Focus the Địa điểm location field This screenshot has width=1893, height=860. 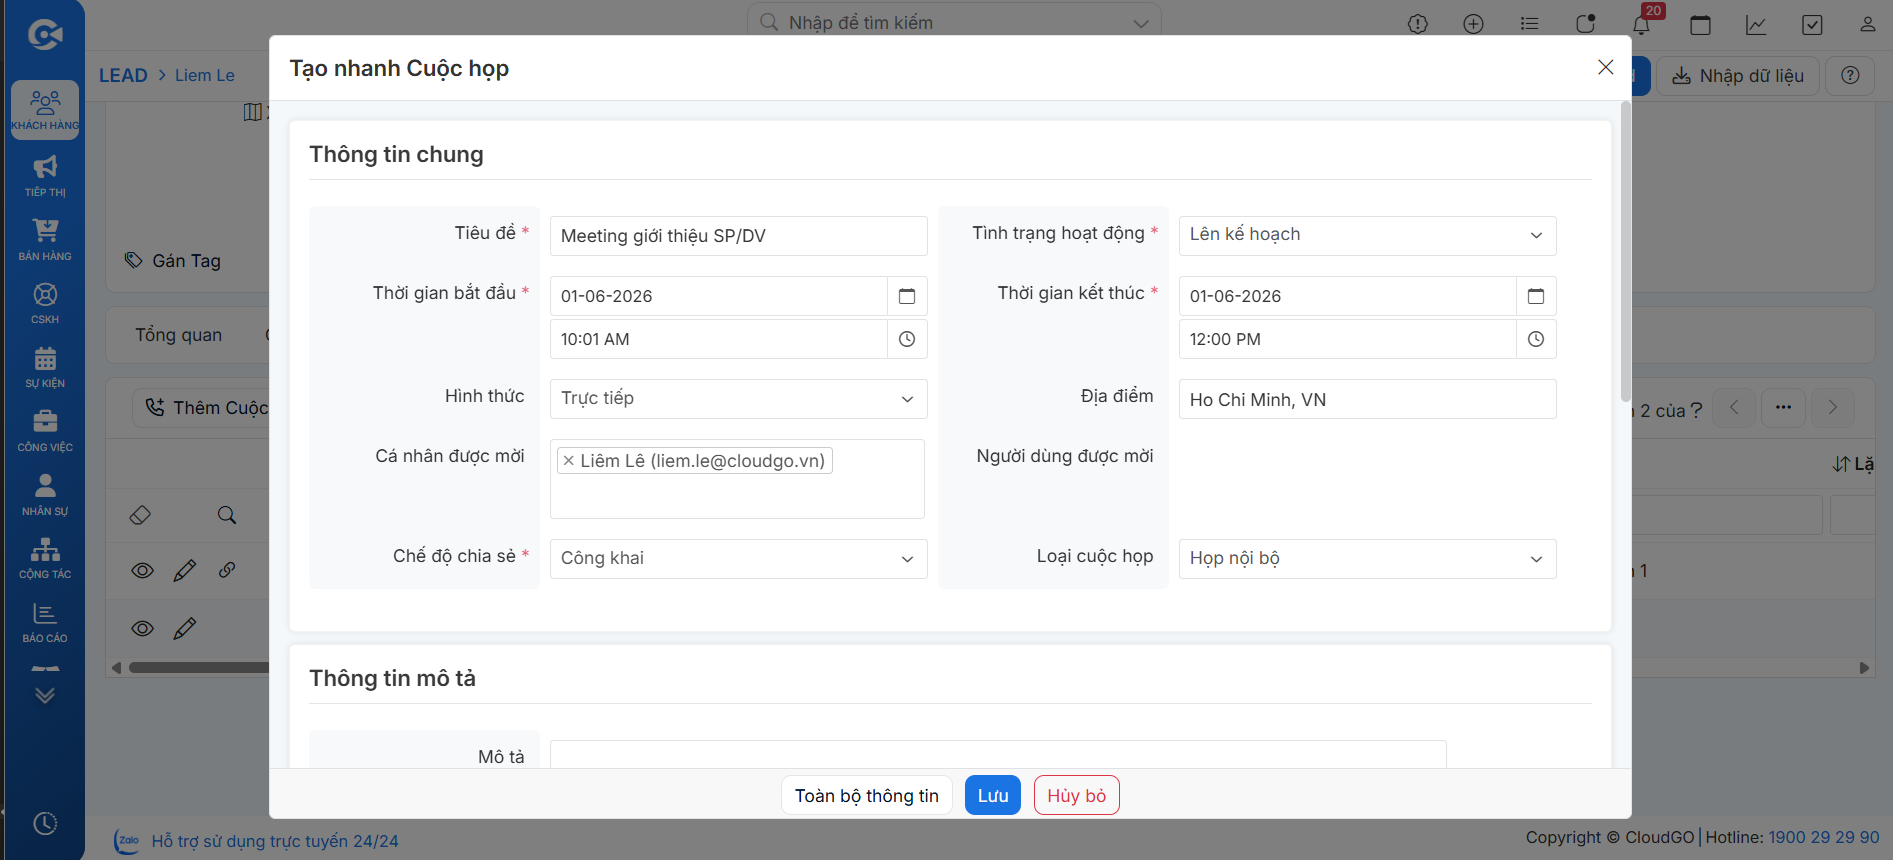(1367, 399)
